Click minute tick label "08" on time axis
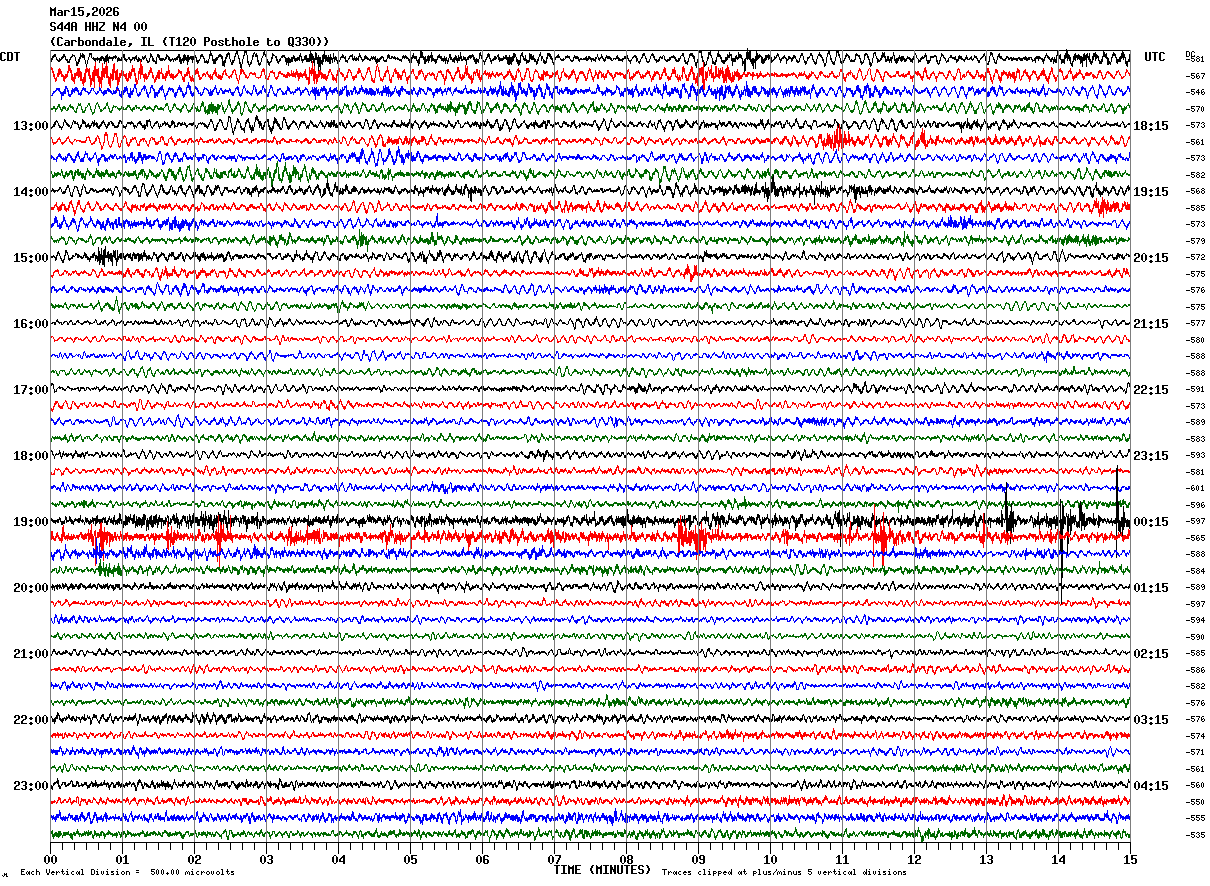Screen dimensions: 1210x886 [x=626, y=859]
